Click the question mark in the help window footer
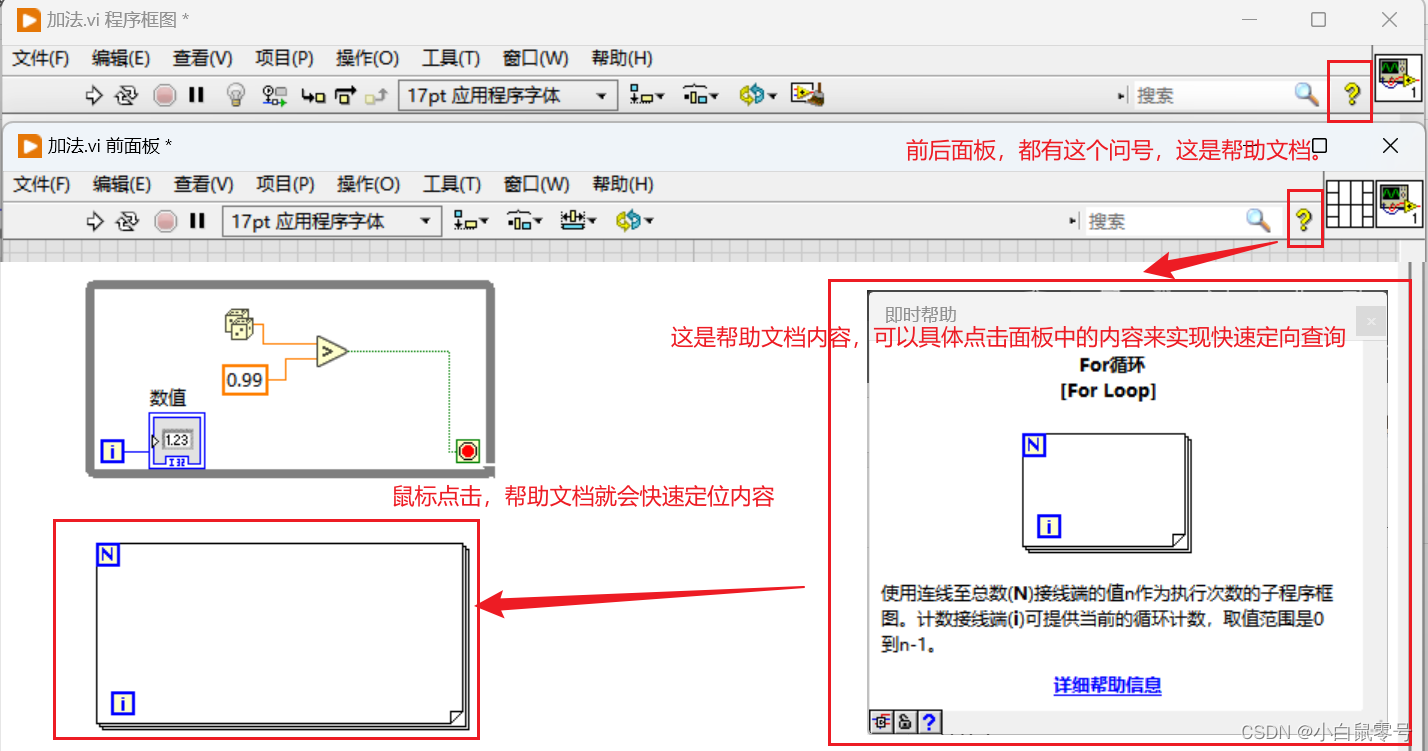Image resolution: width=1428 pixels, height=751 pixels. point(930,721)
